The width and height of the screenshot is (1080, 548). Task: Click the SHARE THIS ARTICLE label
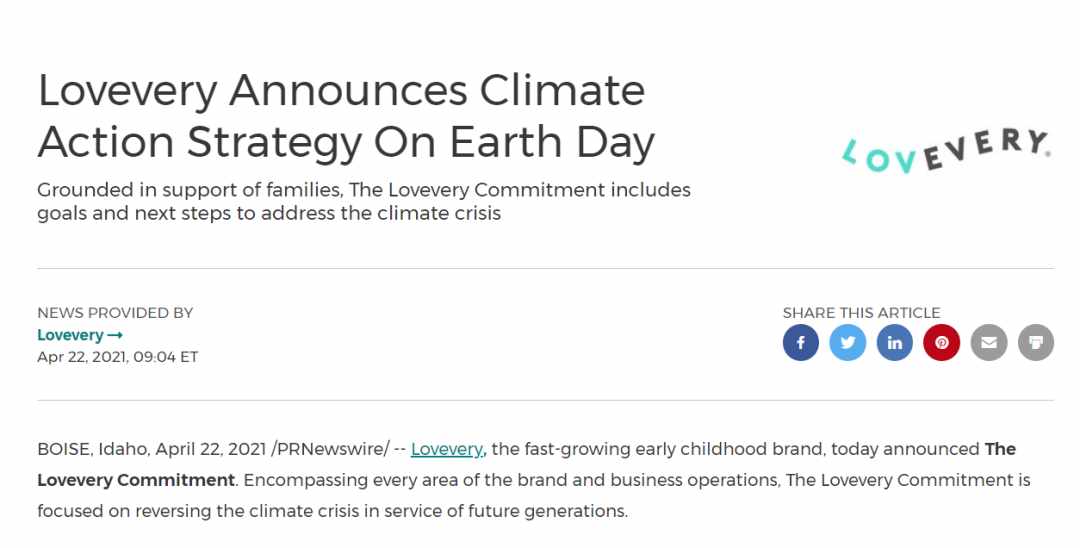[861, 313]
